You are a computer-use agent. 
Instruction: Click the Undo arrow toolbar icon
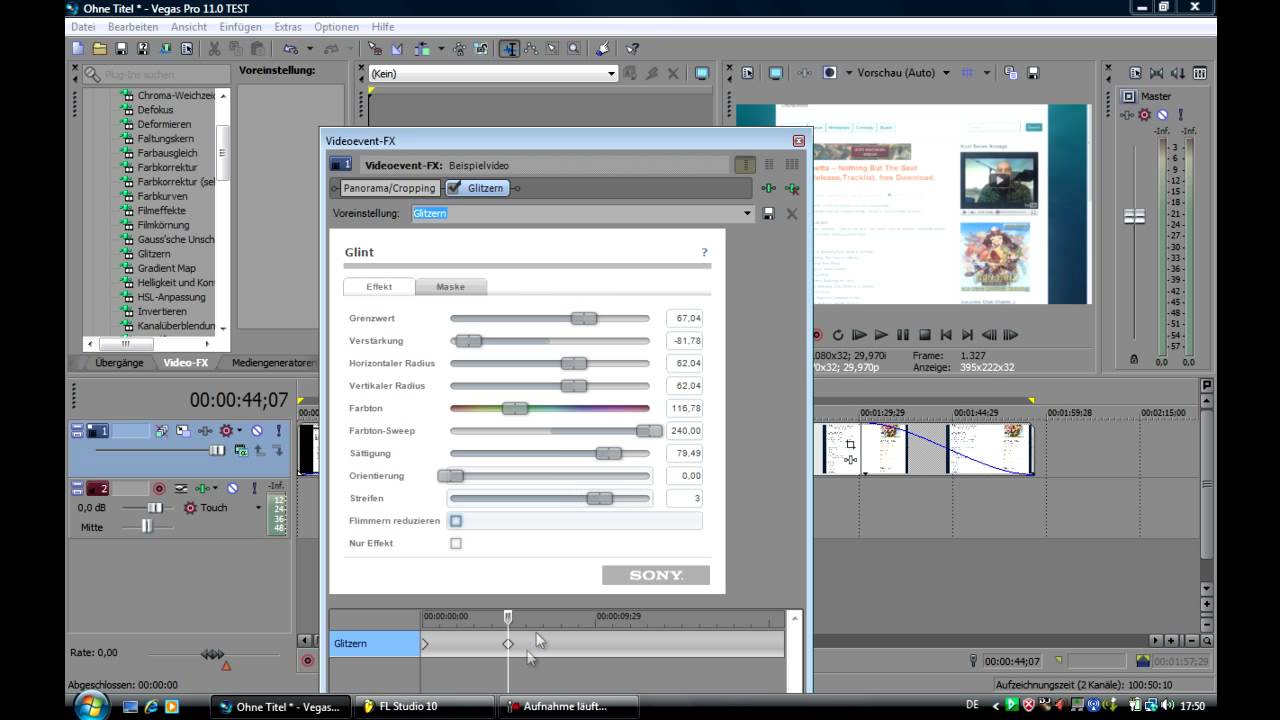click(290, 48)
